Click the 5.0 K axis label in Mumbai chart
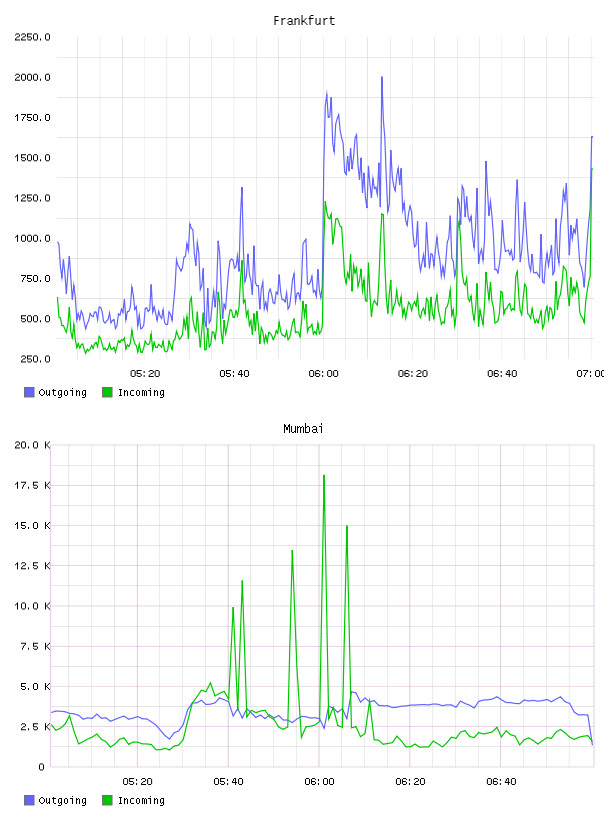 pos(35,686)
